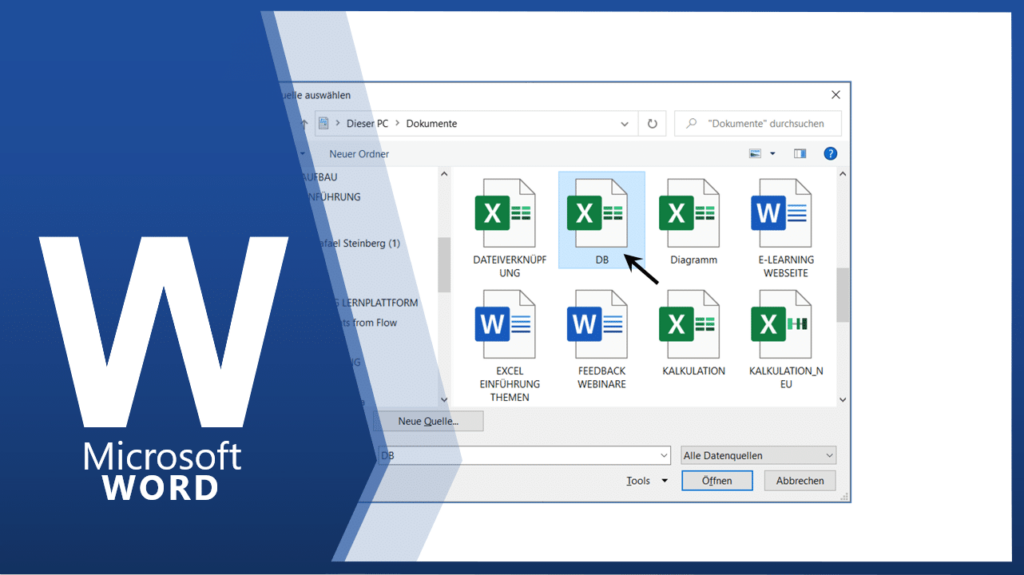
Task: Select the Diagramm Excel file icon
Action: pos(690,214)
